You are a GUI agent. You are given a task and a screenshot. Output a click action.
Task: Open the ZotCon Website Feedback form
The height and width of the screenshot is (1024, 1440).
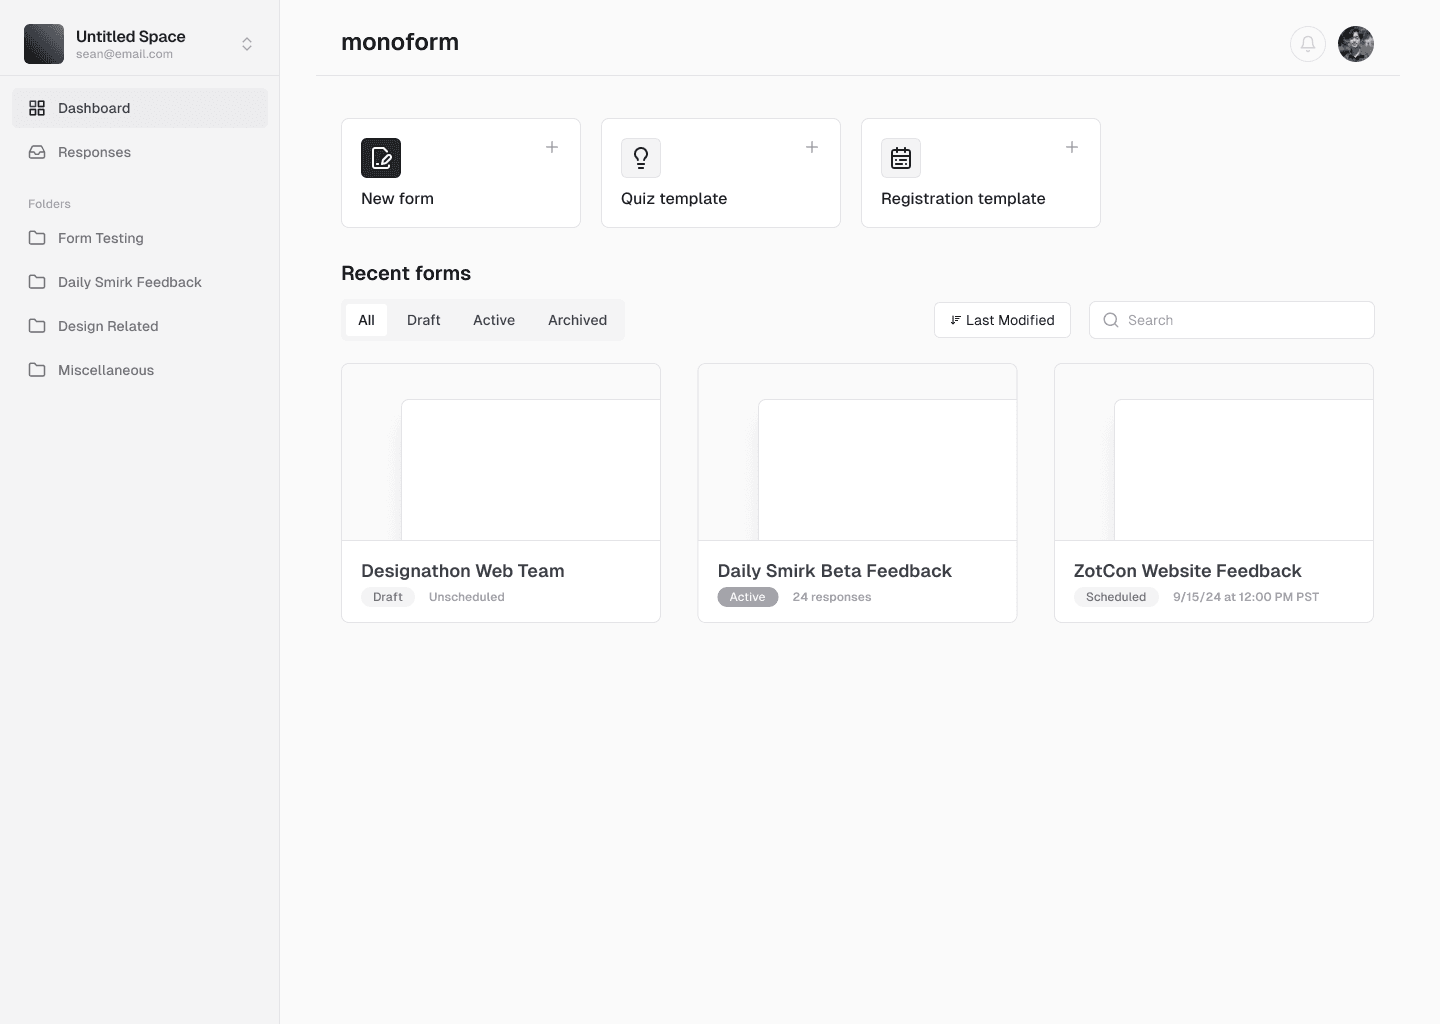click(1213, 493)
